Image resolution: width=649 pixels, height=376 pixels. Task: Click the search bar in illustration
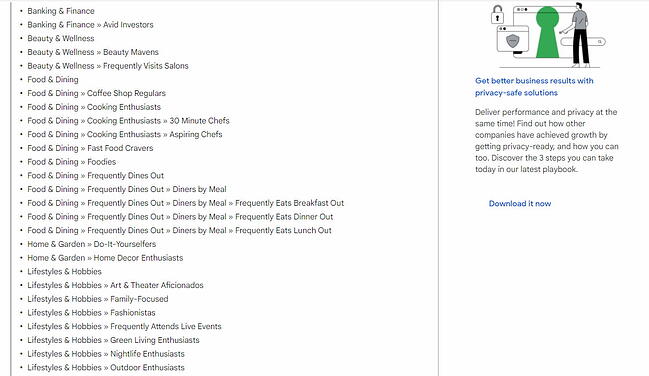[x=583, y=42]
